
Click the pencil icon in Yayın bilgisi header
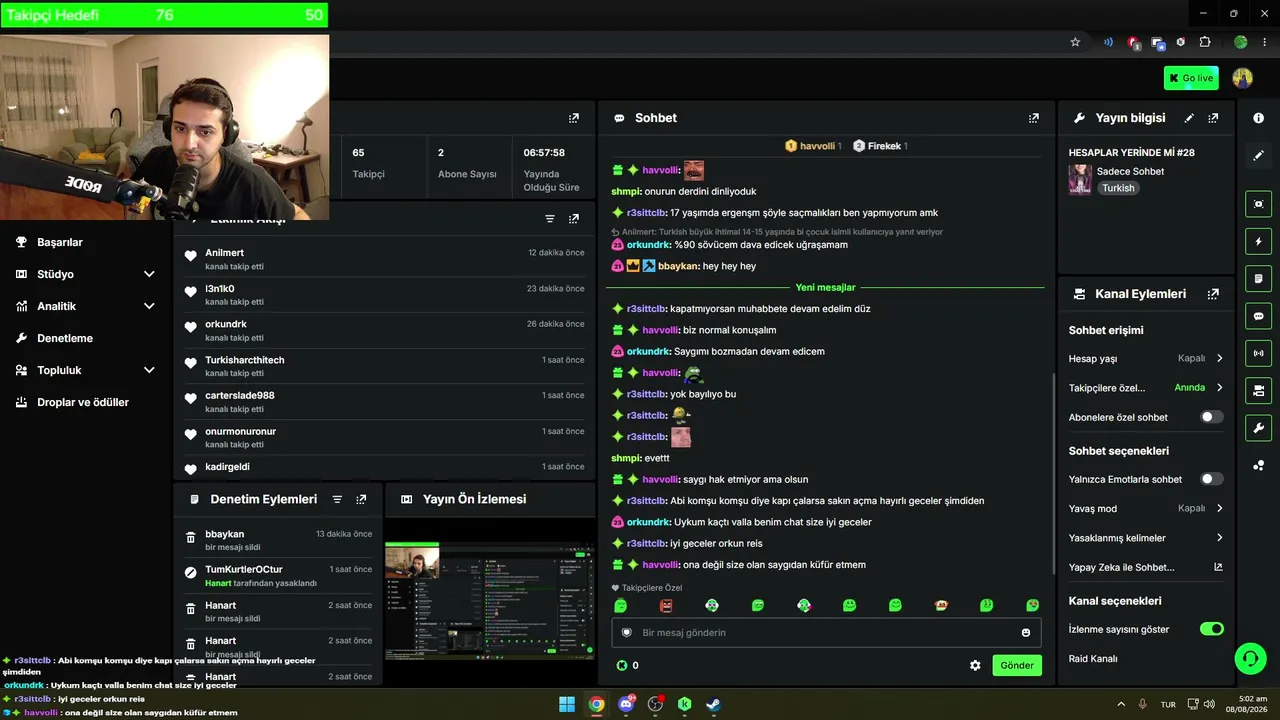click(x=1189, y=118)
